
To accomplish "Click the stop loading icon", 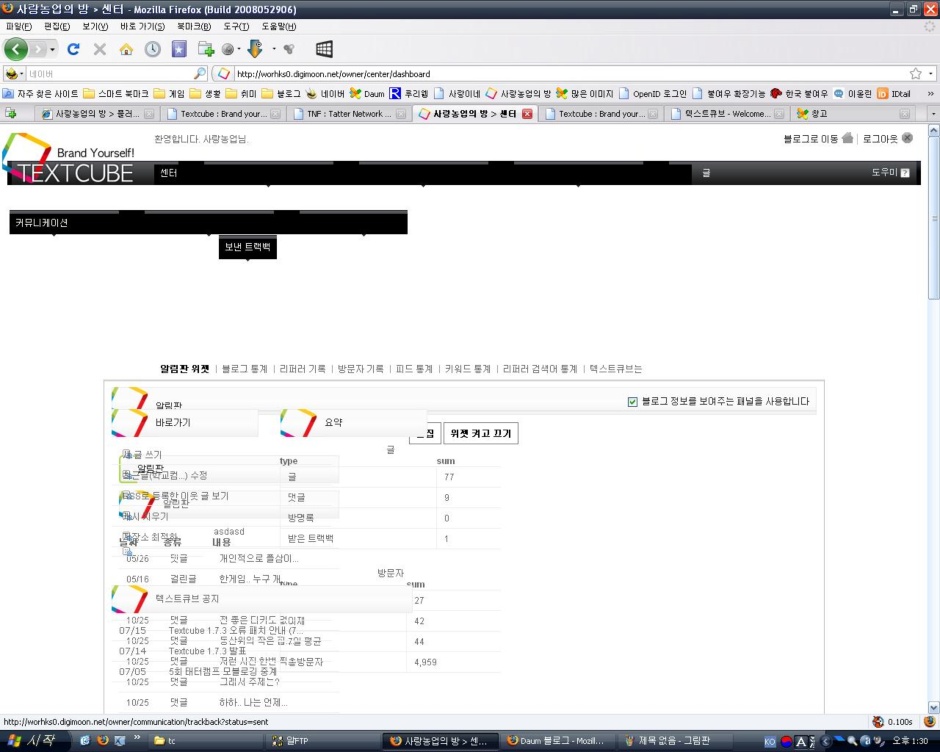I will (99, 50).
